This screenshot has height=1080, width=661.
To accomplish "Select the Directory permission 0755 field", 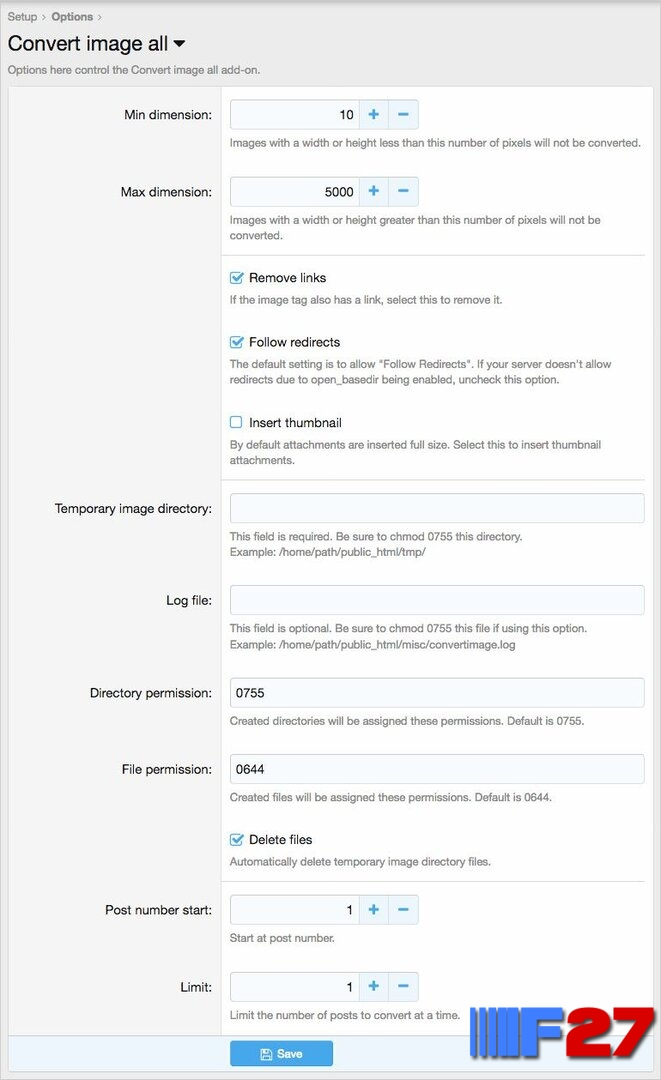I will pos(437,693).
